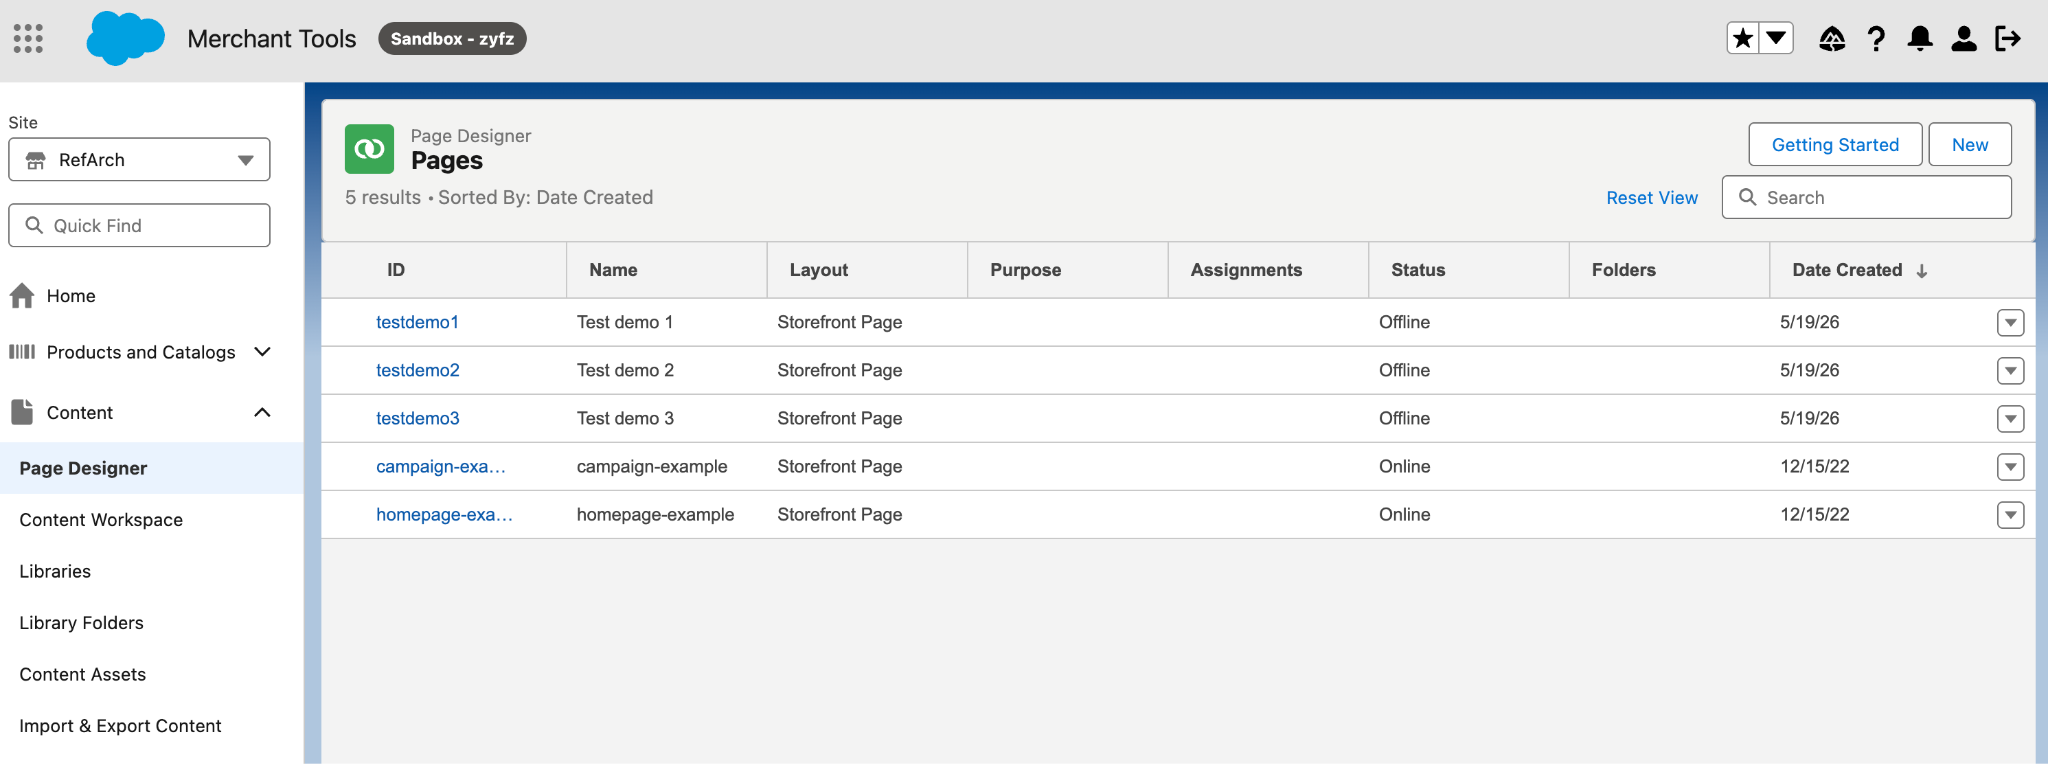Open the testdemo2 page link
Viewport: 2048px width, 764px height.
point(418,370)
